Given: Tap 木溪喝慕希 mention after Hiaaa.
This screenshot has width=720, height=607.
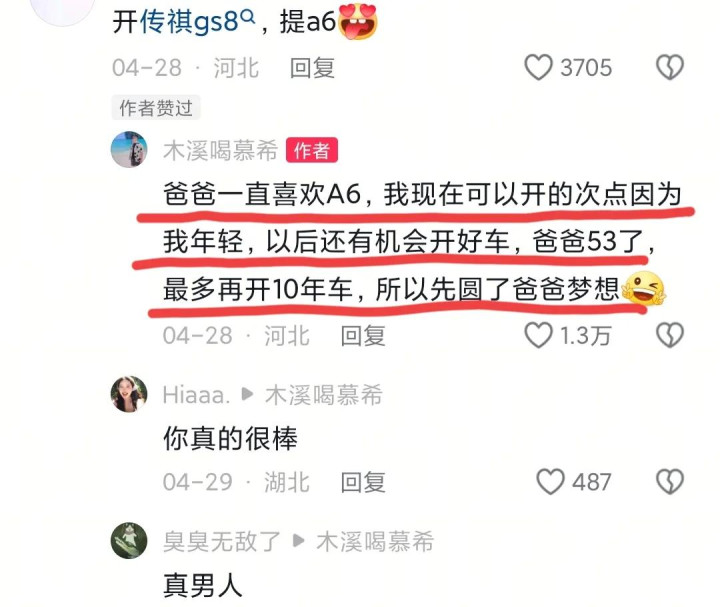Looking at the screenshot, I should click(x=324, y=395).
